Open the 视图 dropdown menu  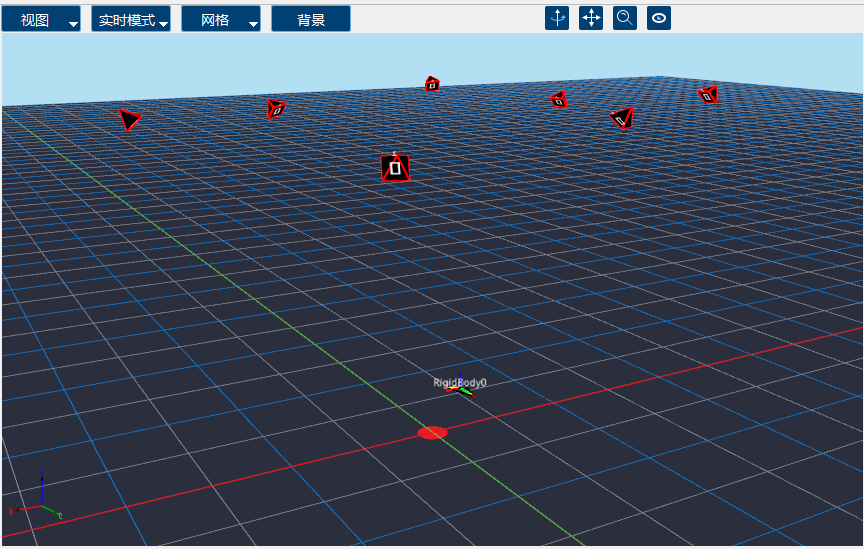click(x=41, y=19)
